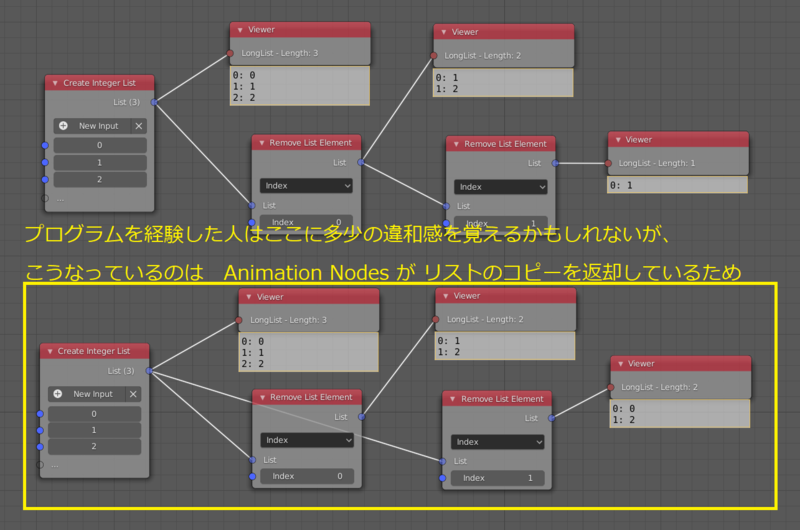Viewport: 800px width, 530px height.
Task: Collapse yellow-framed Remove List Element with Index 1
Action: click(453, 399)
